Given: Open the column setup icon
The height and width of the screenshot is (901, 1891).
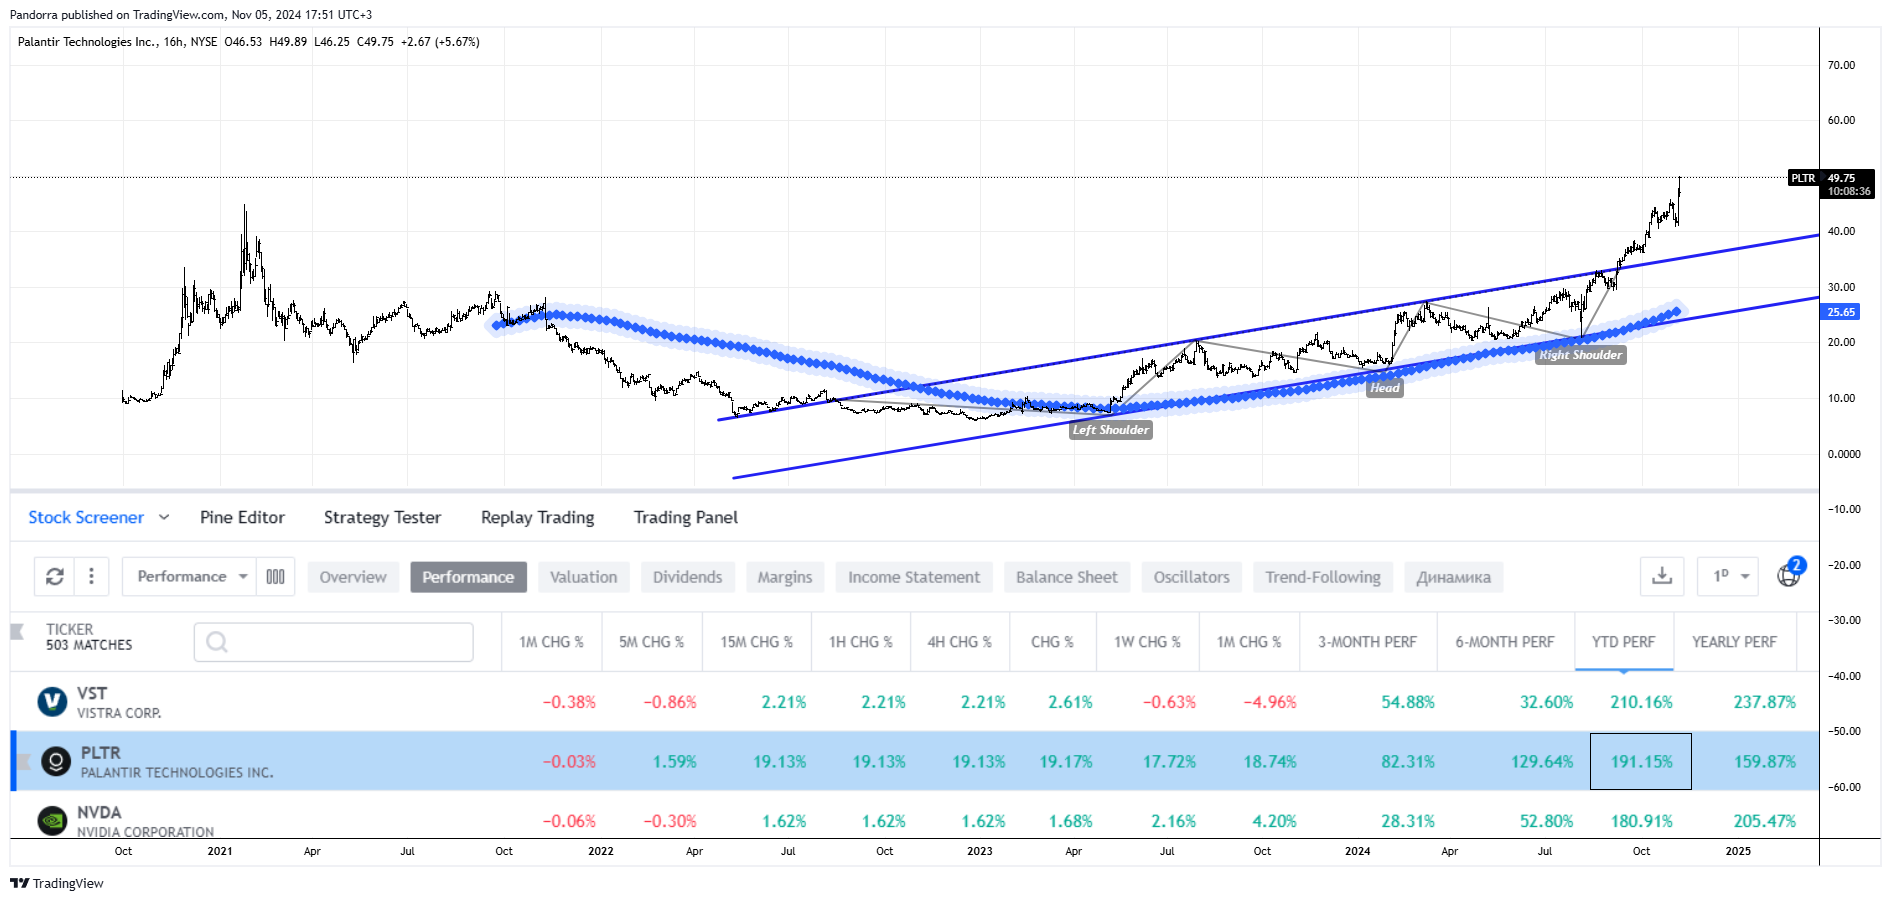Looking at the screenshot, I should coord(276,577).
